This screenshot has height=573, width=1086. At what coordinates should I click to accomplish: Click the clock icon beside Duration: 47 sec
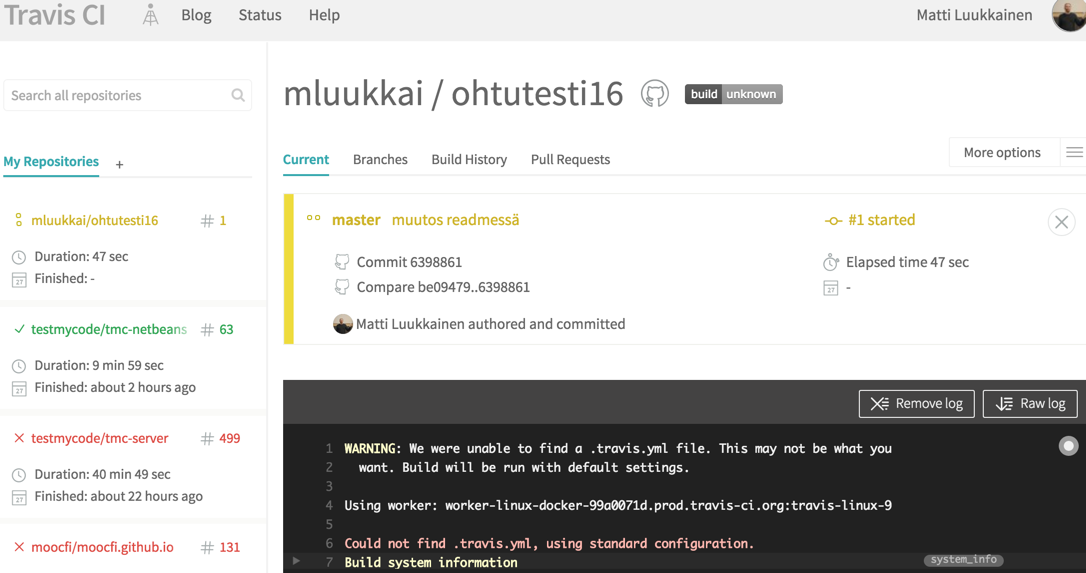(x=19, y=257)
